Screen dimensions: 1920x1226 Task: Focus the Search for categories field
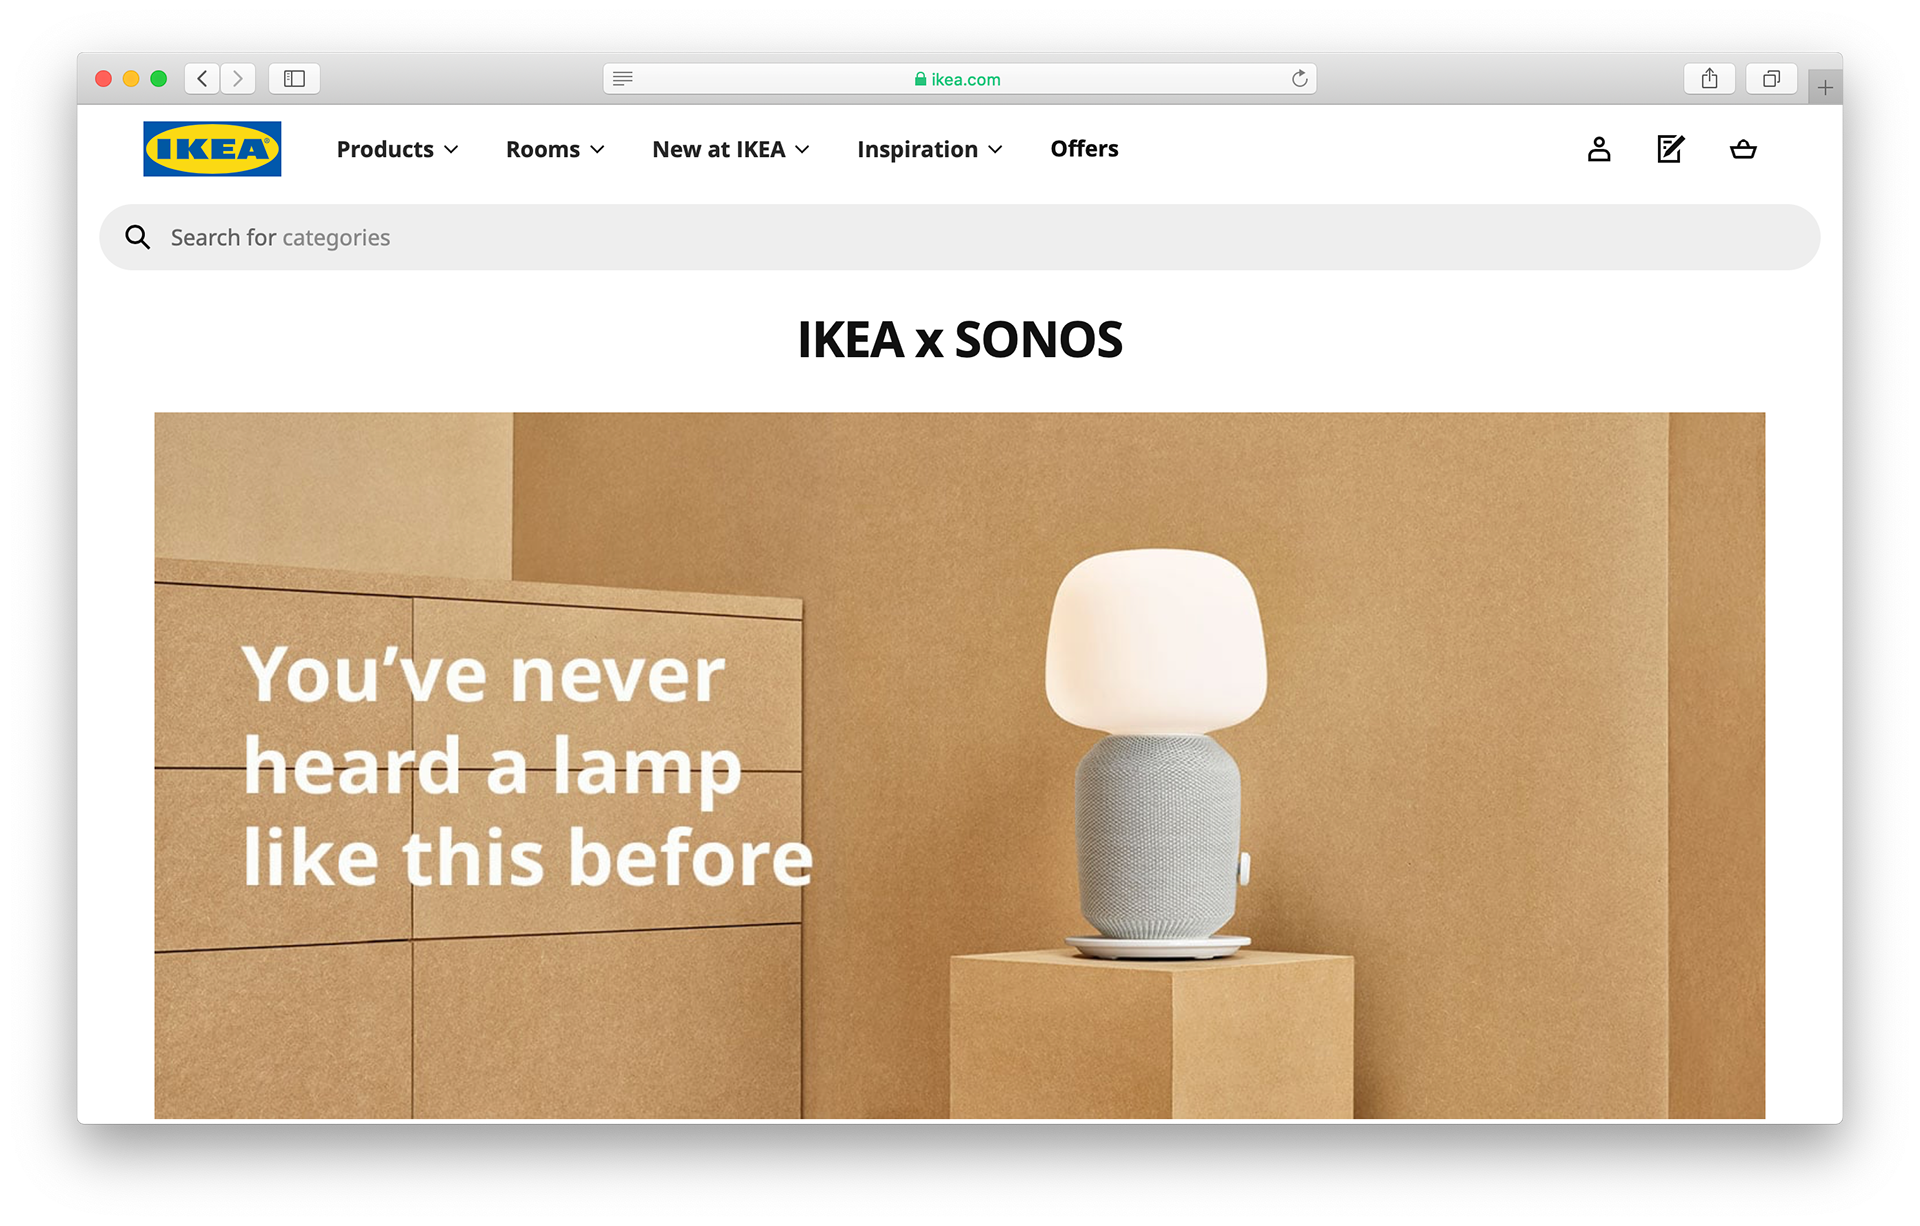(x=959, y=237)
